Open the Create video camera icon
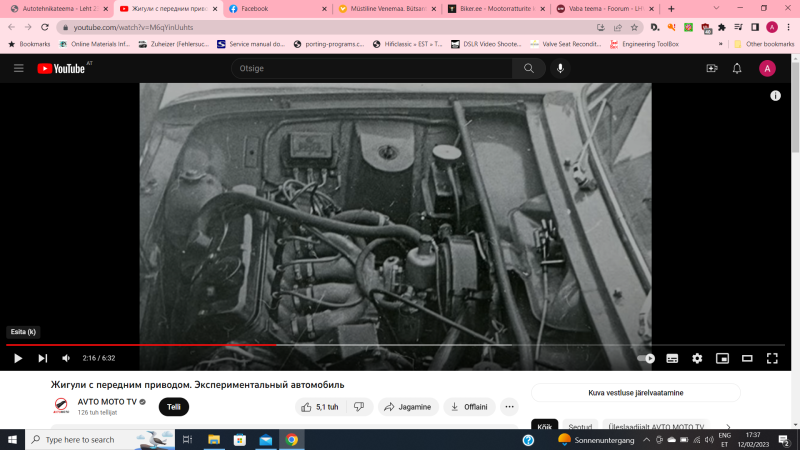 [x=712, y=68]
